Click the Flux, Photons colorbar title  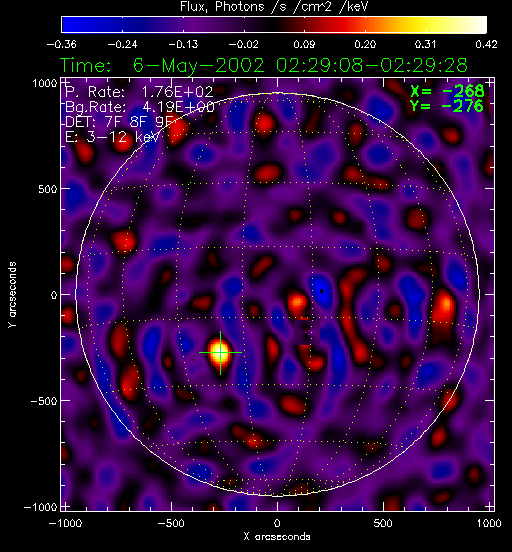pos(274,7)
